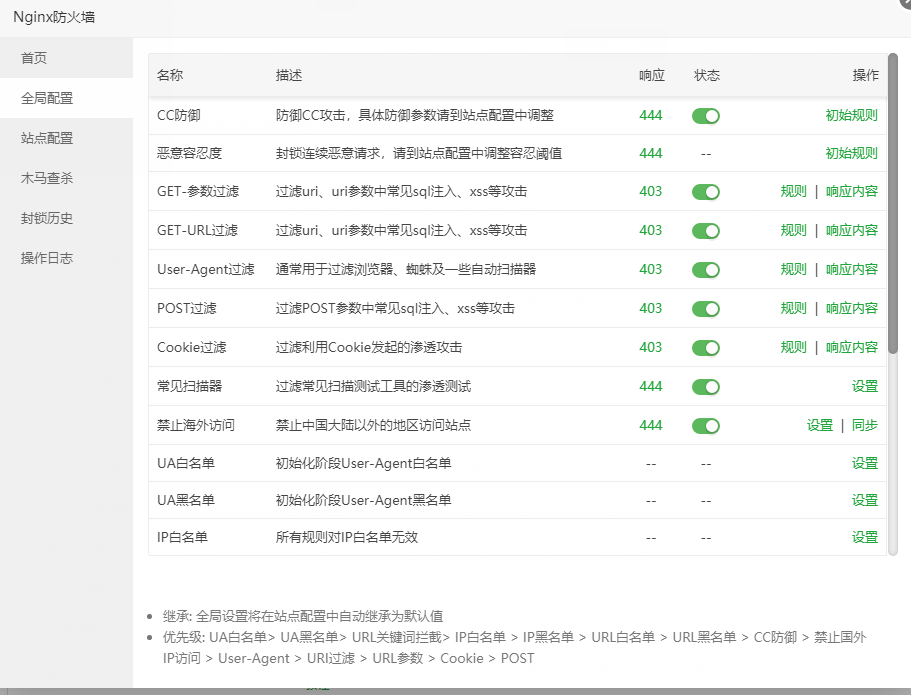Click 规则 for GET-参数过滤
The image size is (911, 695).
point(793,192)
